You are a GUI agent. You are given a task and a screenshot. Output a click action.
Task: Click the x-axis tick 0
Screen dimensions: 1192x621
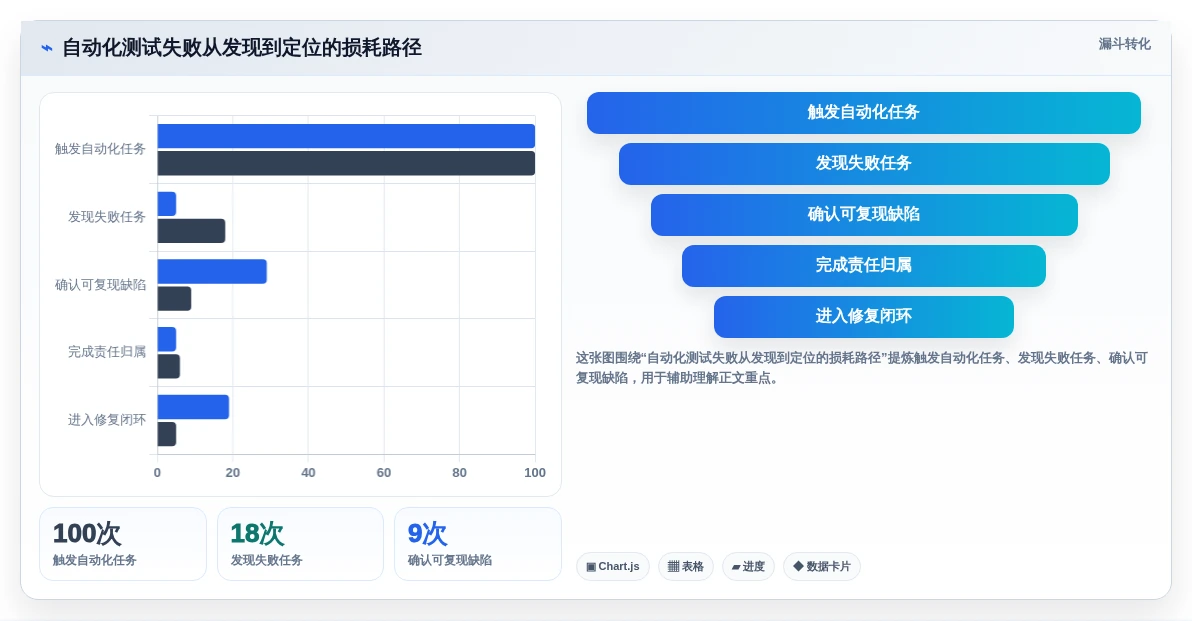[157, 473]
